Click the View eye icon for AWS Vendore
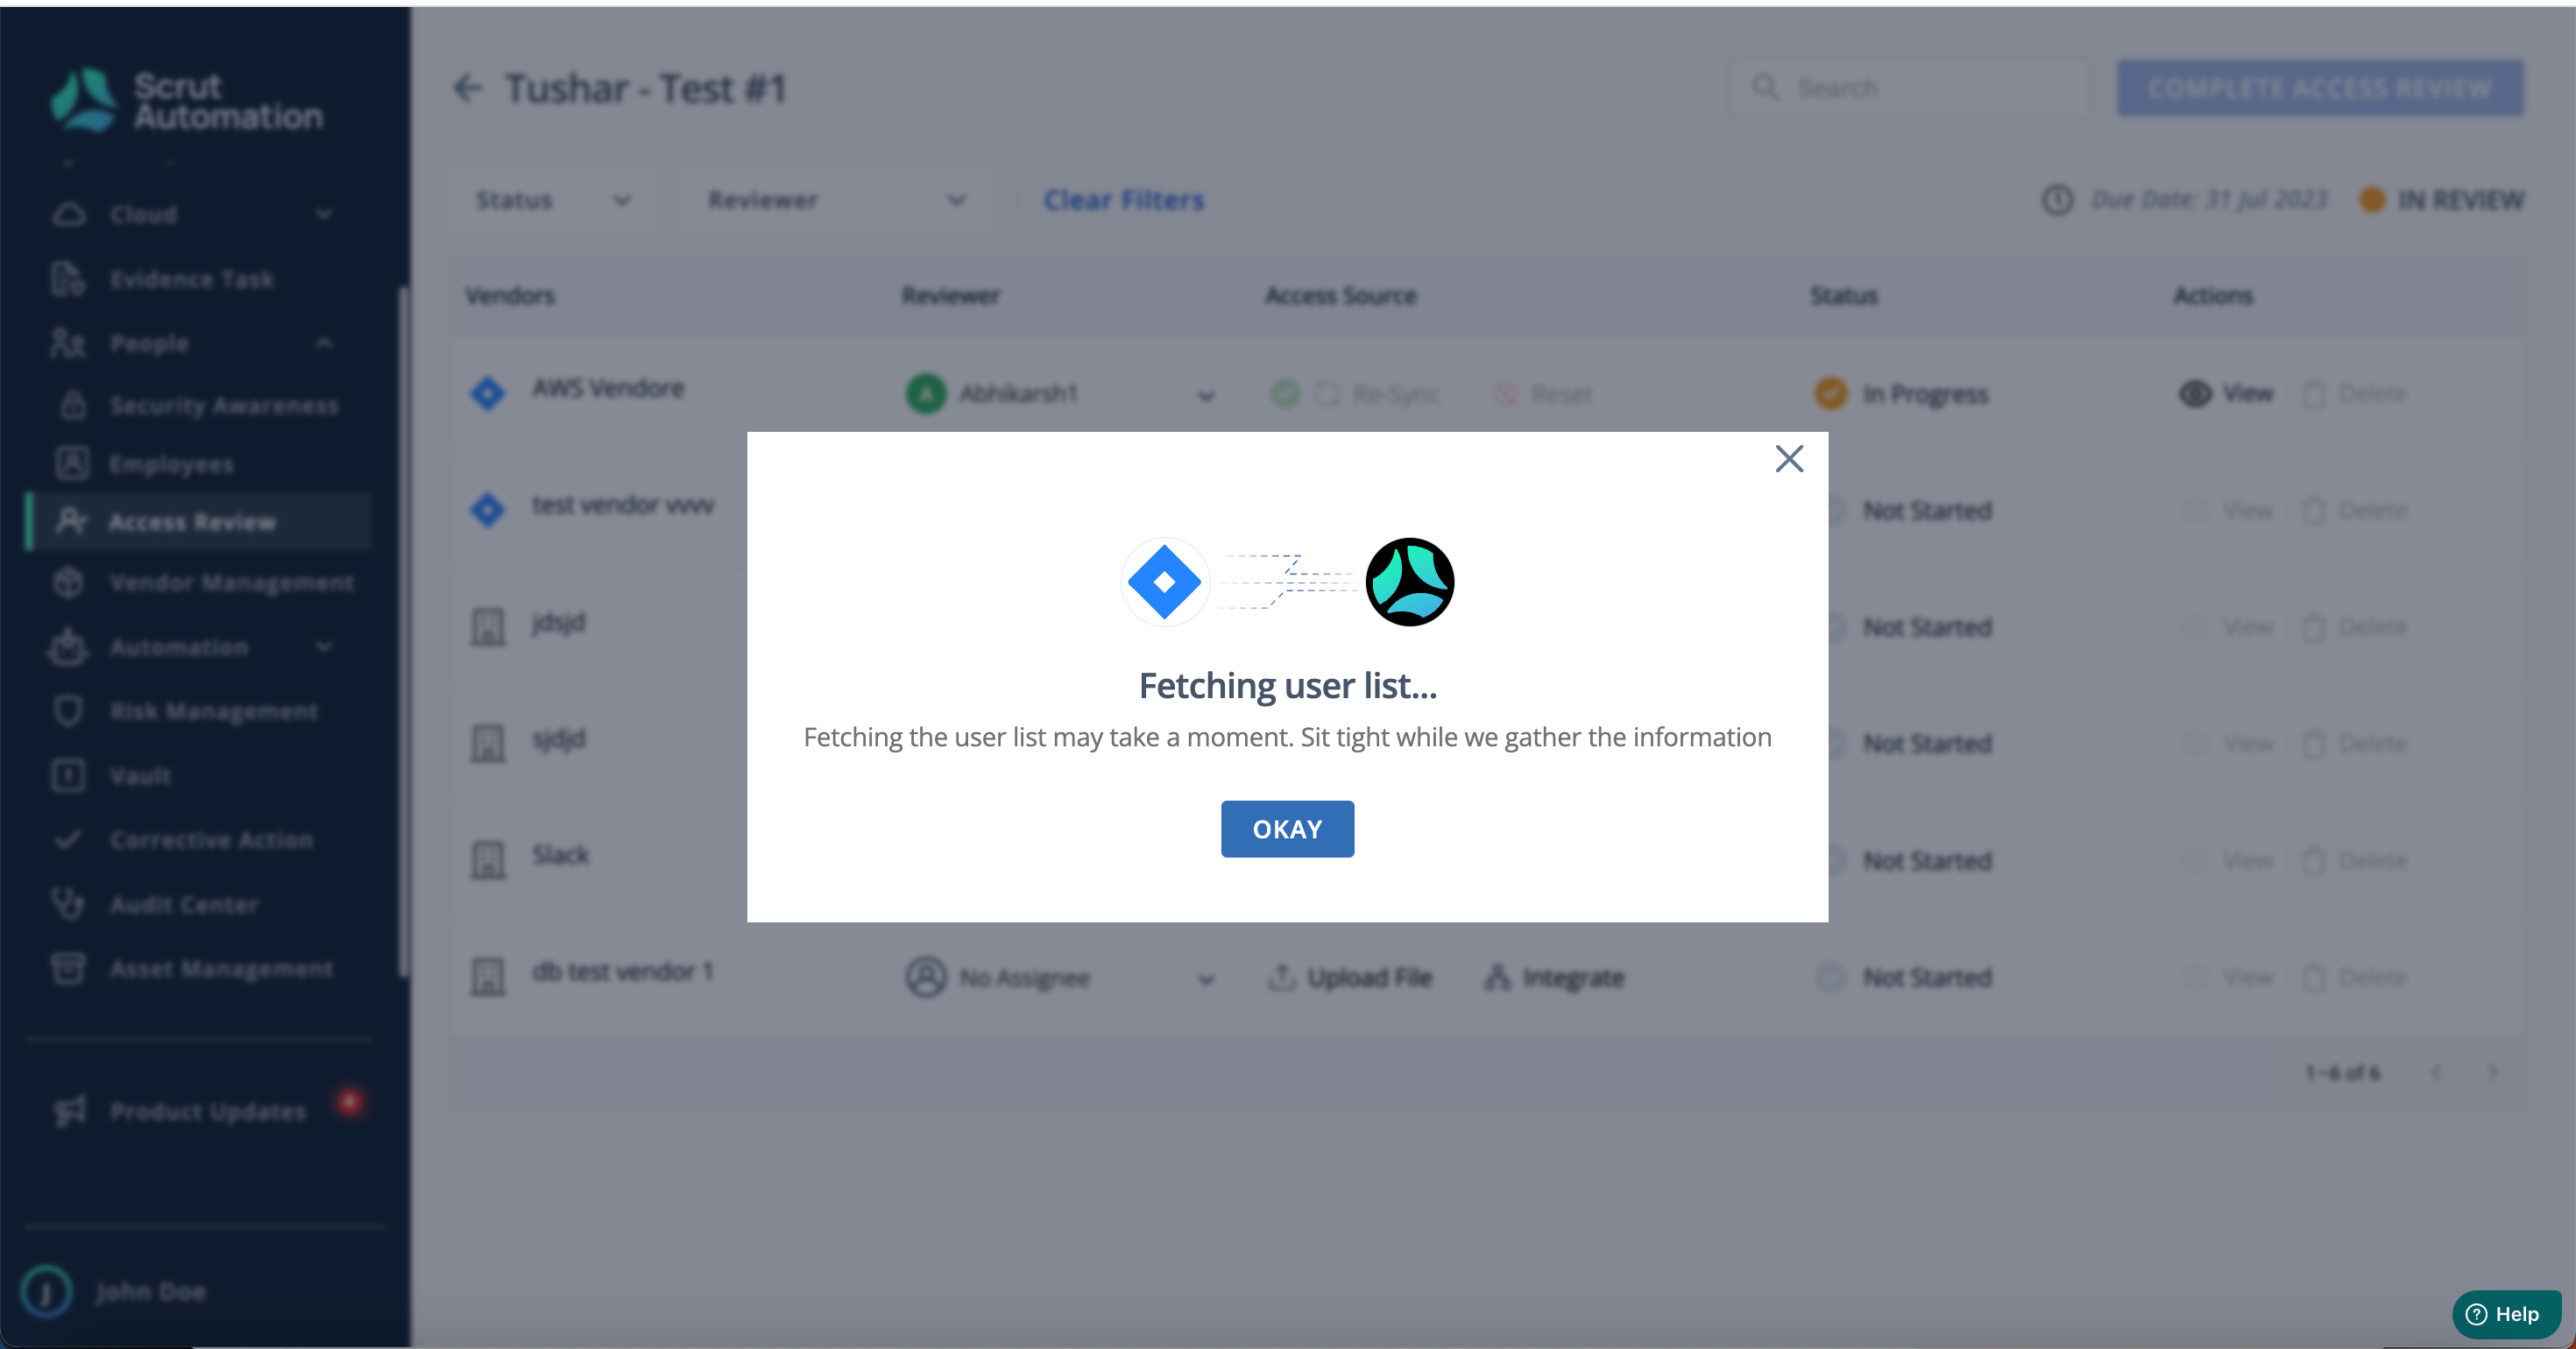2576x1349 pixels. coord(2195,393)
